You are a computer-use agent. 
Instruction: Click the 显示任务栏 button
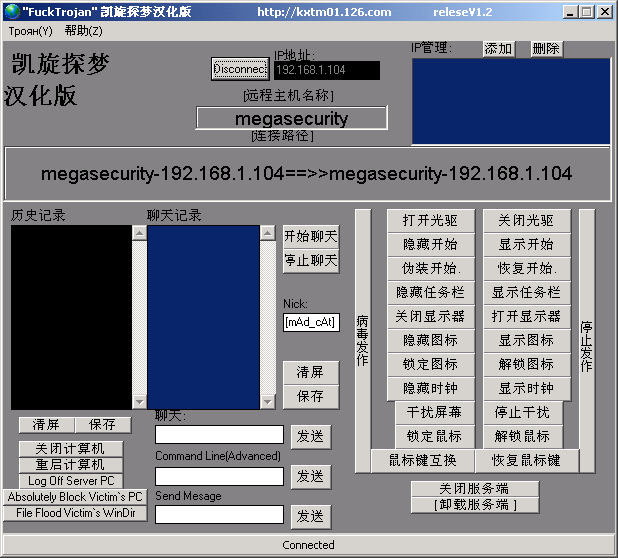526,293
